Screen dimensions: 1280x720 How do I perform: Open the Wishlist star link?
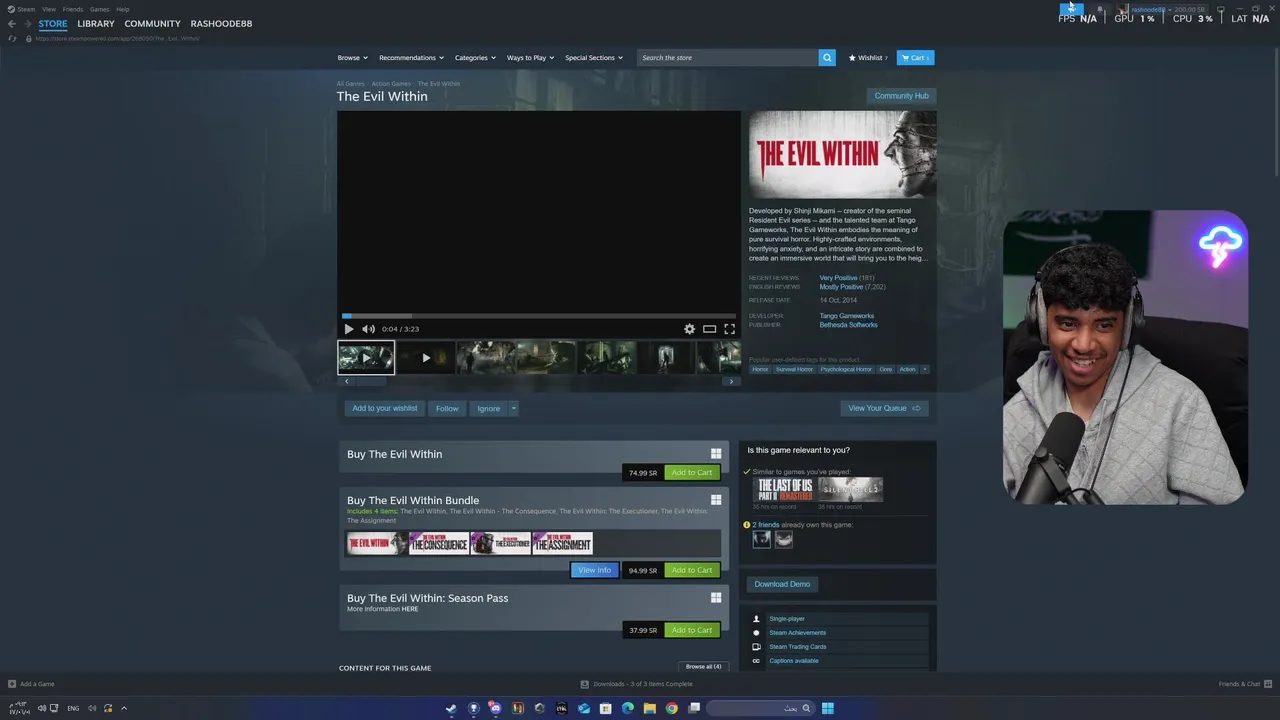coord(868,58)
